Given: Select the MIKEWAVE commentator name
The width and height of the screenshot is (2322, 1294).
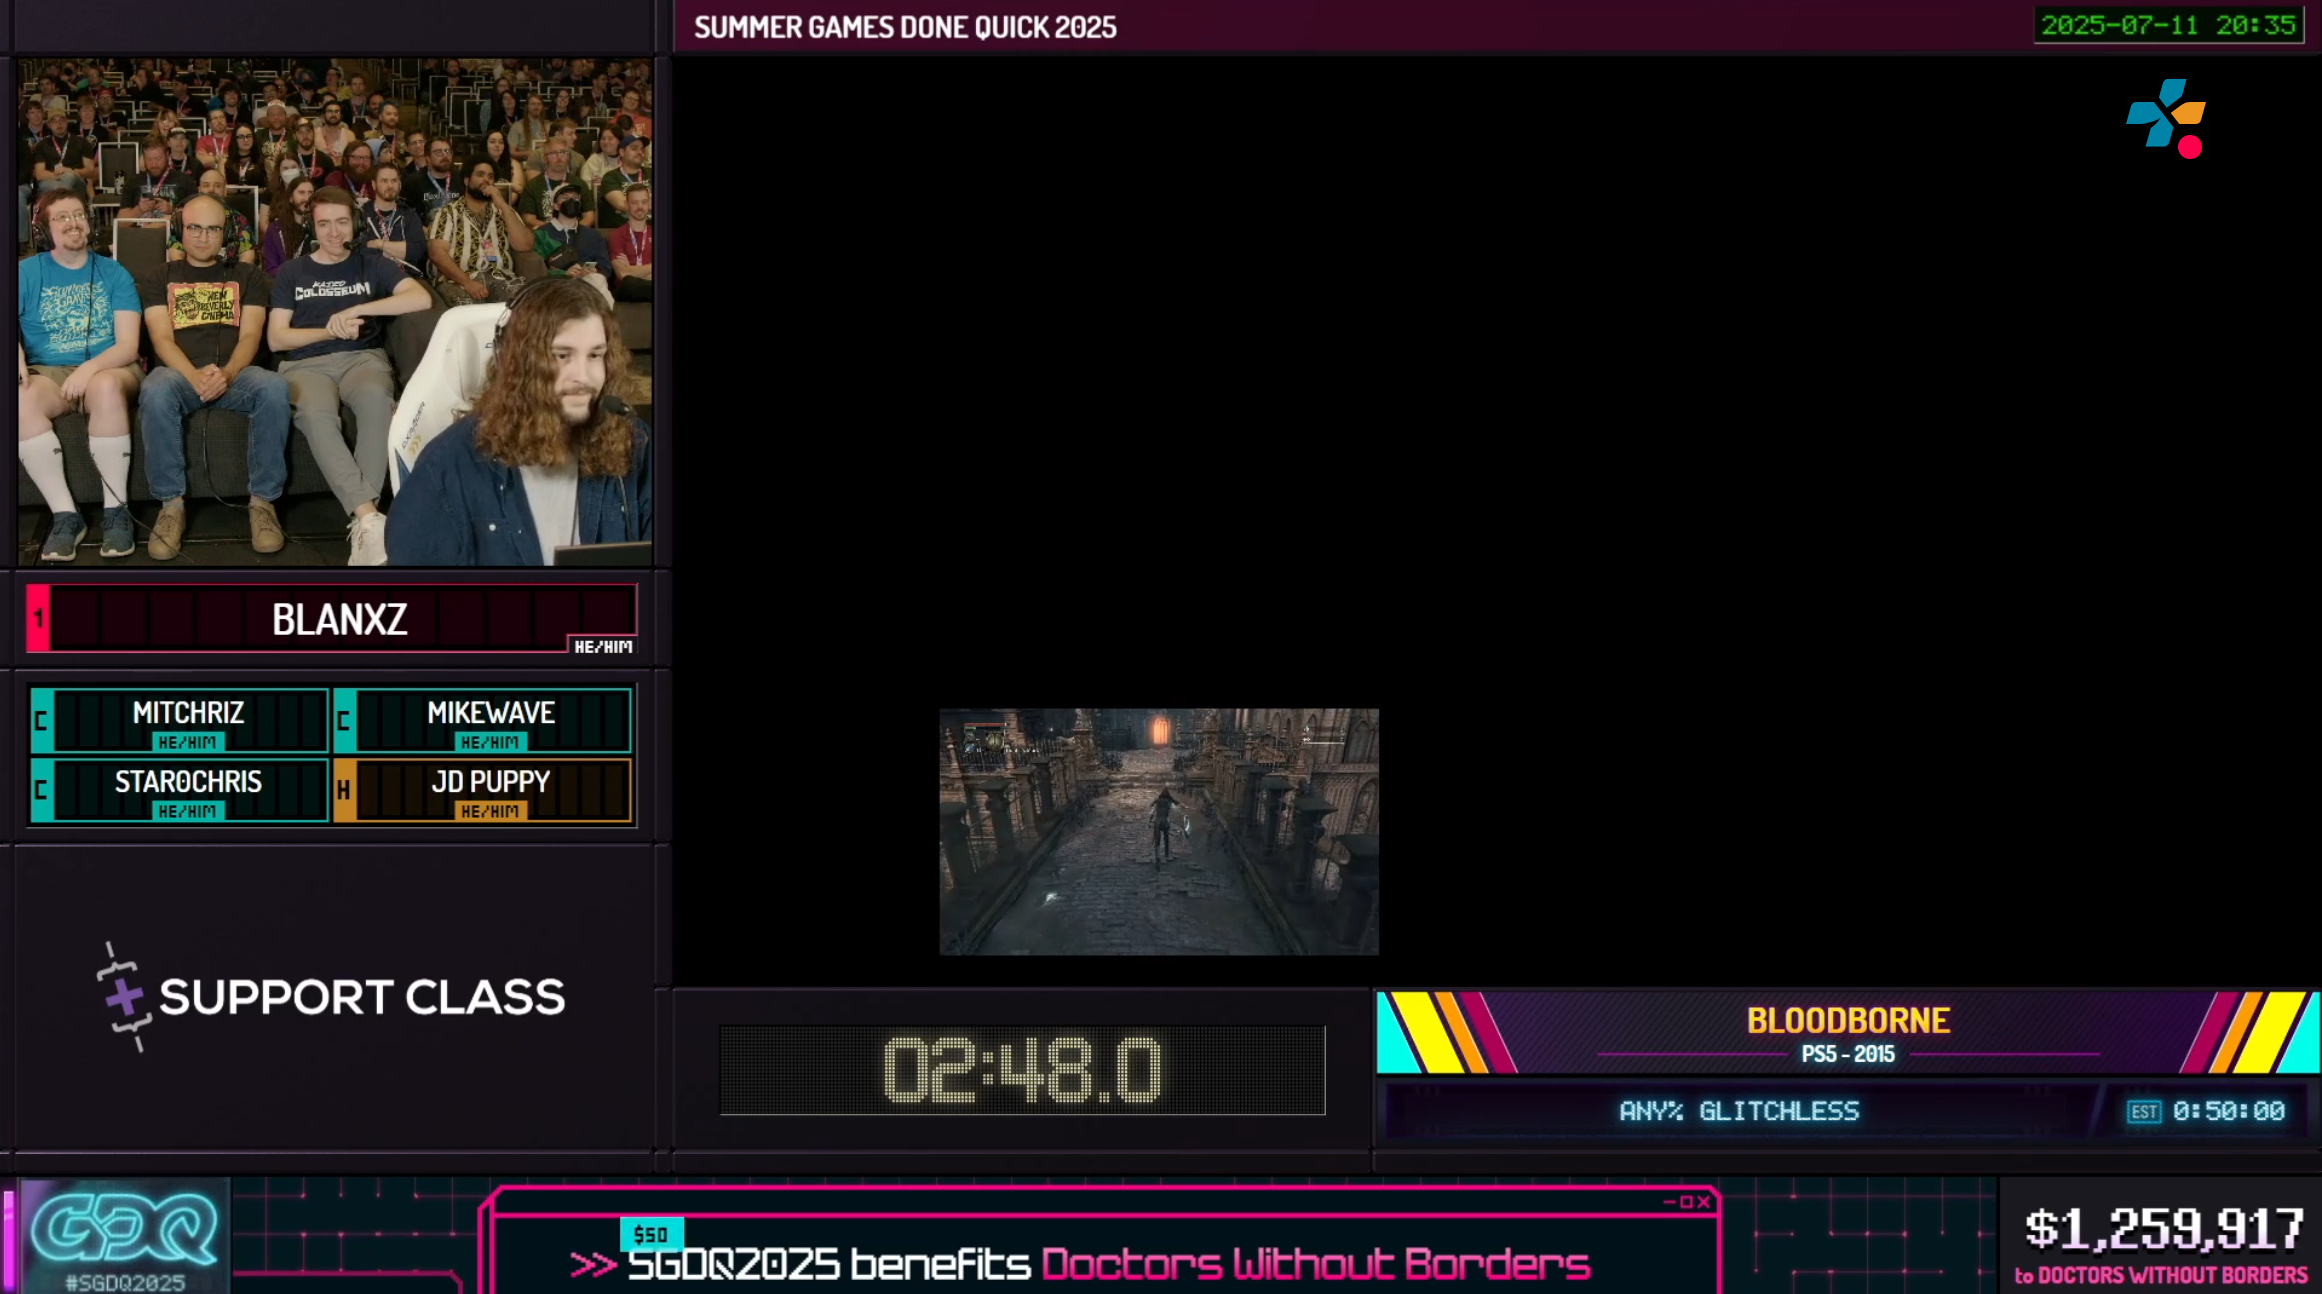Looking at the screenshot, I should click(491, 713).
